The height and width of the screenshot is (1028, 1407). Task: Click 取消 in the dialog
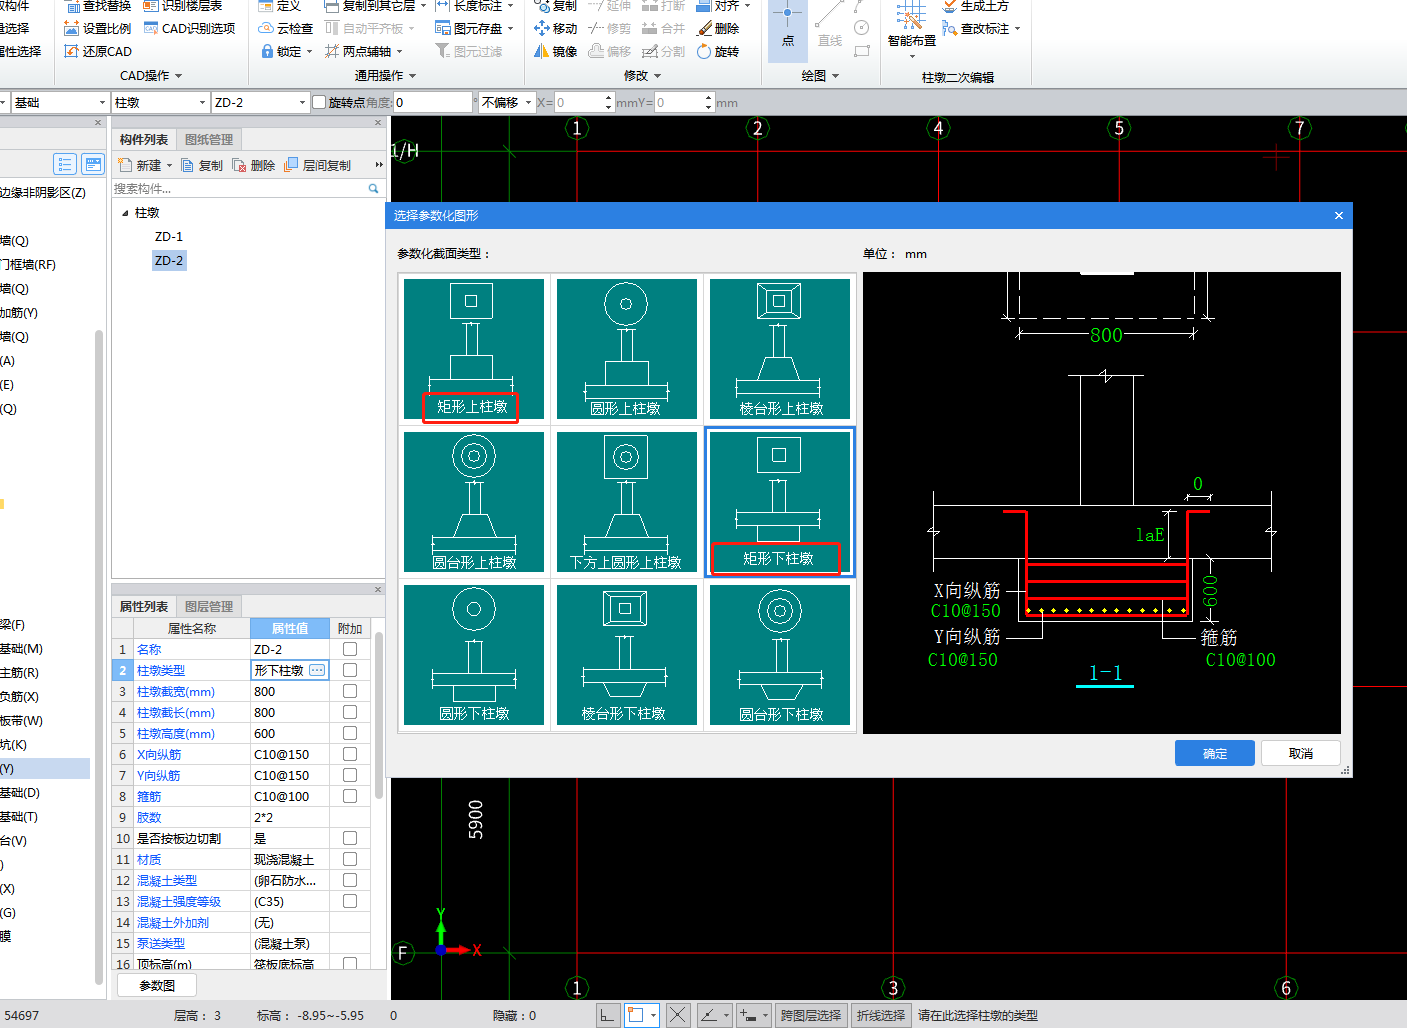(x=1301, y=753)
